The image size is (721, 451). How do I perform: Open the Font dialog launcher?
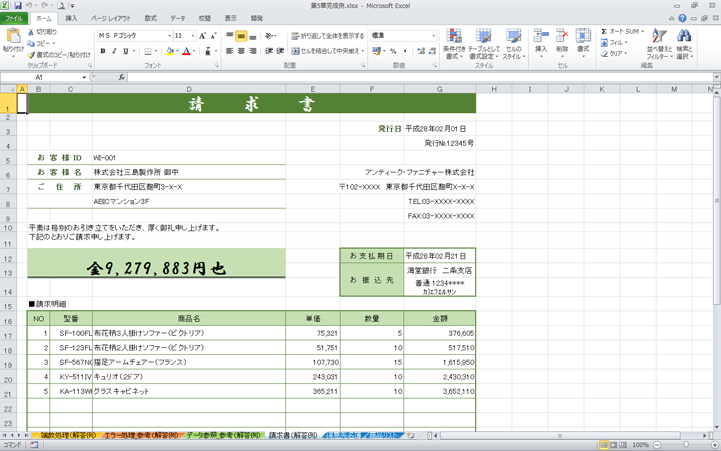216,66
